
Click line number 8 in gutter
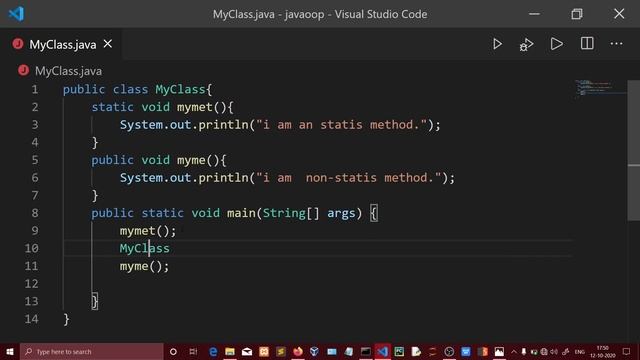(x=35, y=213)
